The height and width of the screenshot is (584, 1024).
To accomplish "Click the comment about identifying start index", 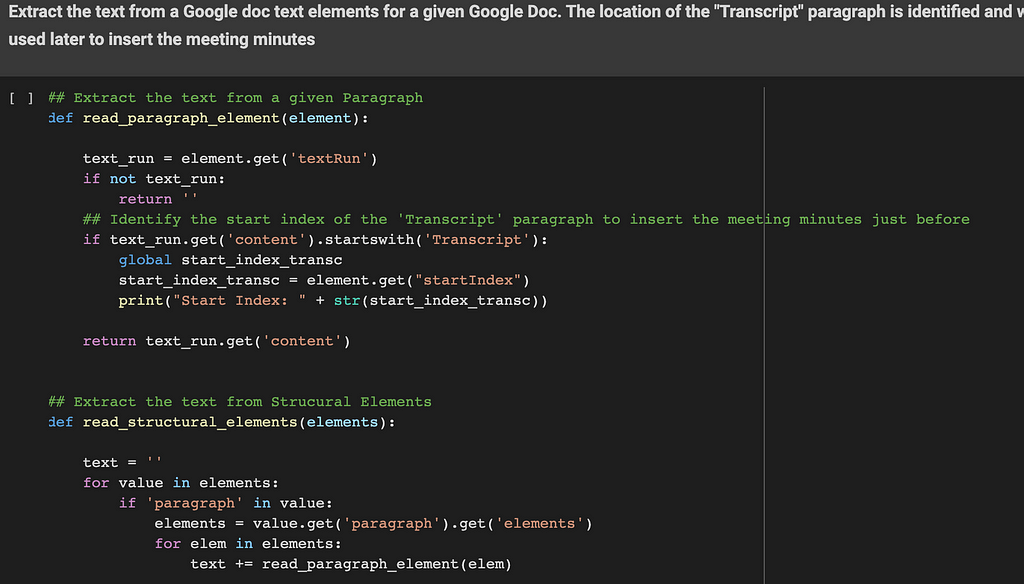I will point(526,219).
